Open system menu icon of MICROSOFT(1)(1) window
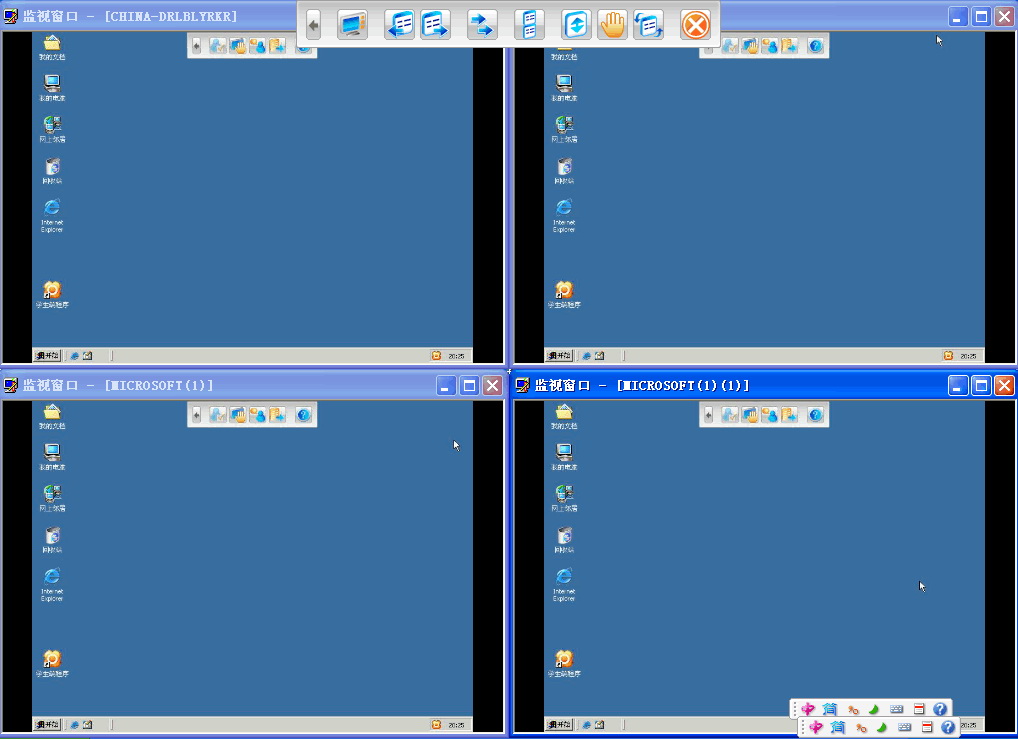 pyautogui.click(x=523, y=385)
